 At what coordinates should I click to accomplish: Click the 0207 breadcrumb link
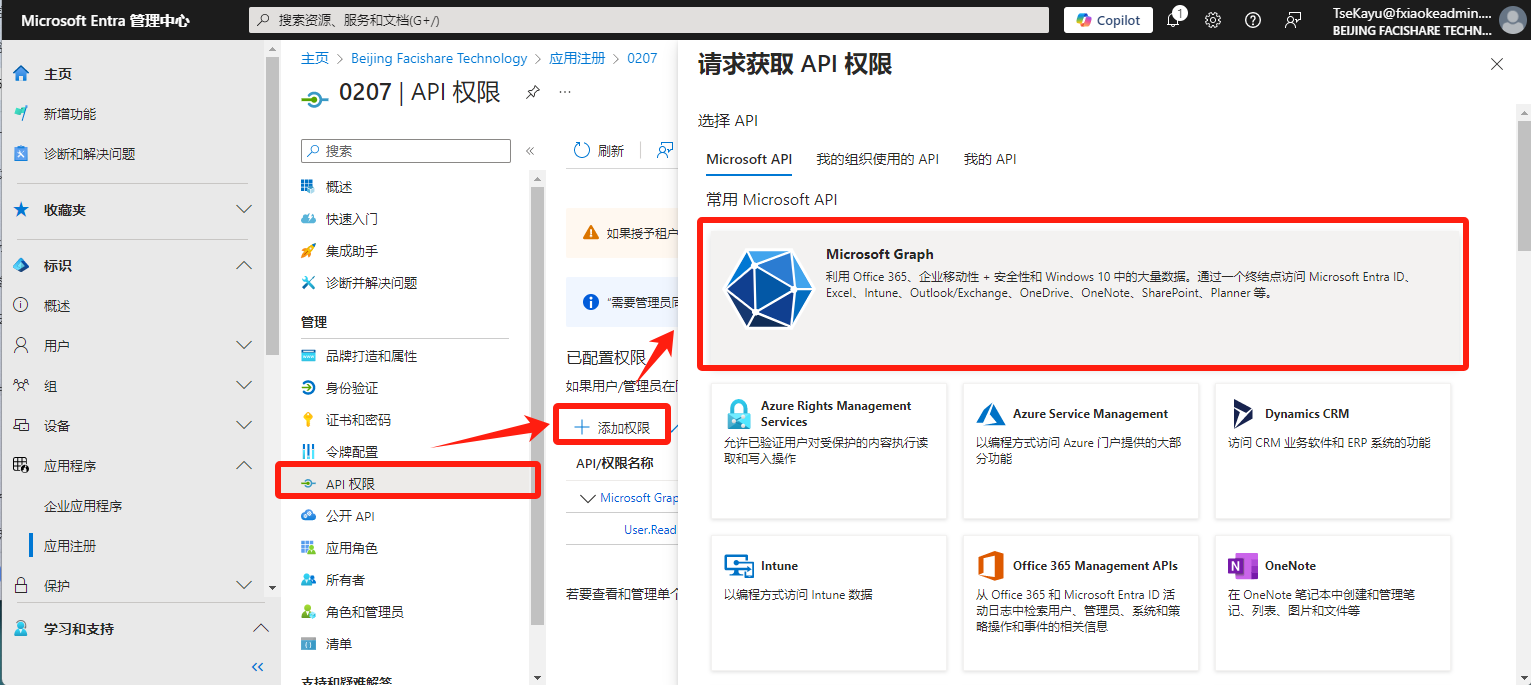point(642,58)
